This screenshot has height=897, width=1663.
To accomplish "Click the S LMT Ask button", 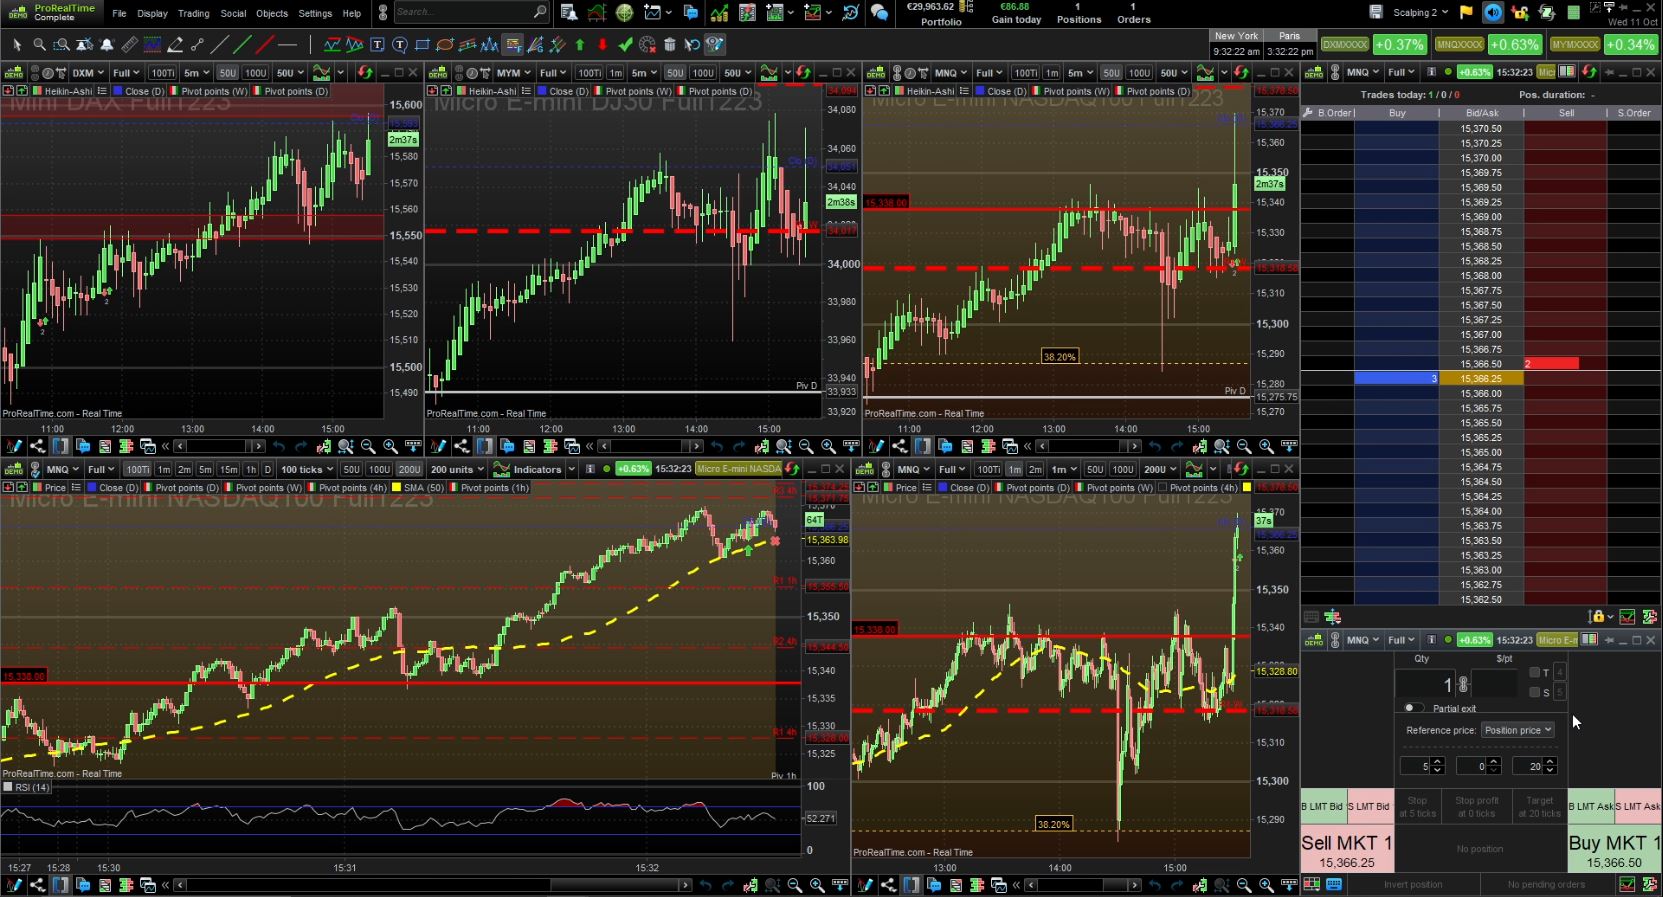I will (1637, 806).
